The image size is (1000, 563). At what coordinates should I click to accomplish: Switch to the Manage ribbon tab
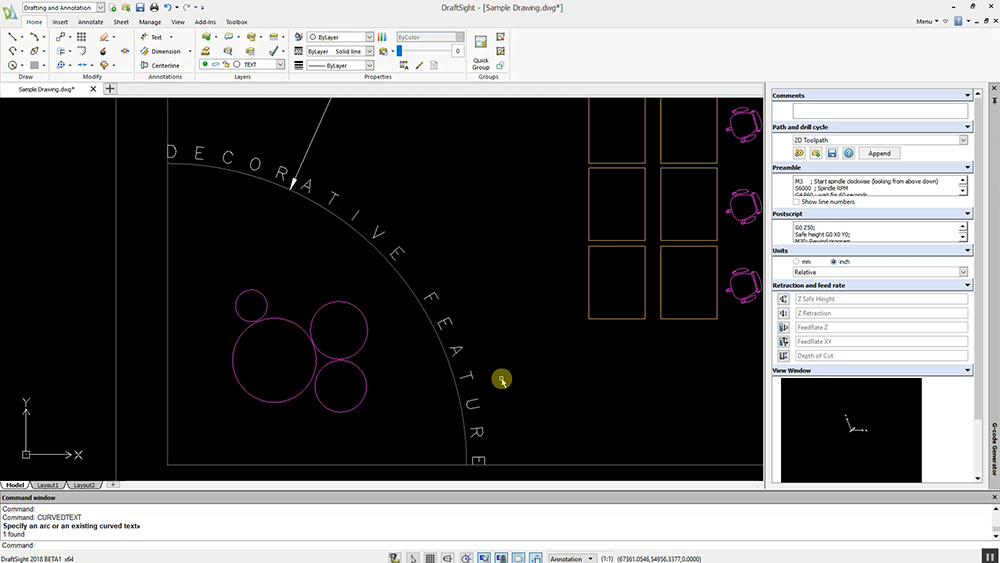(150, 22)
